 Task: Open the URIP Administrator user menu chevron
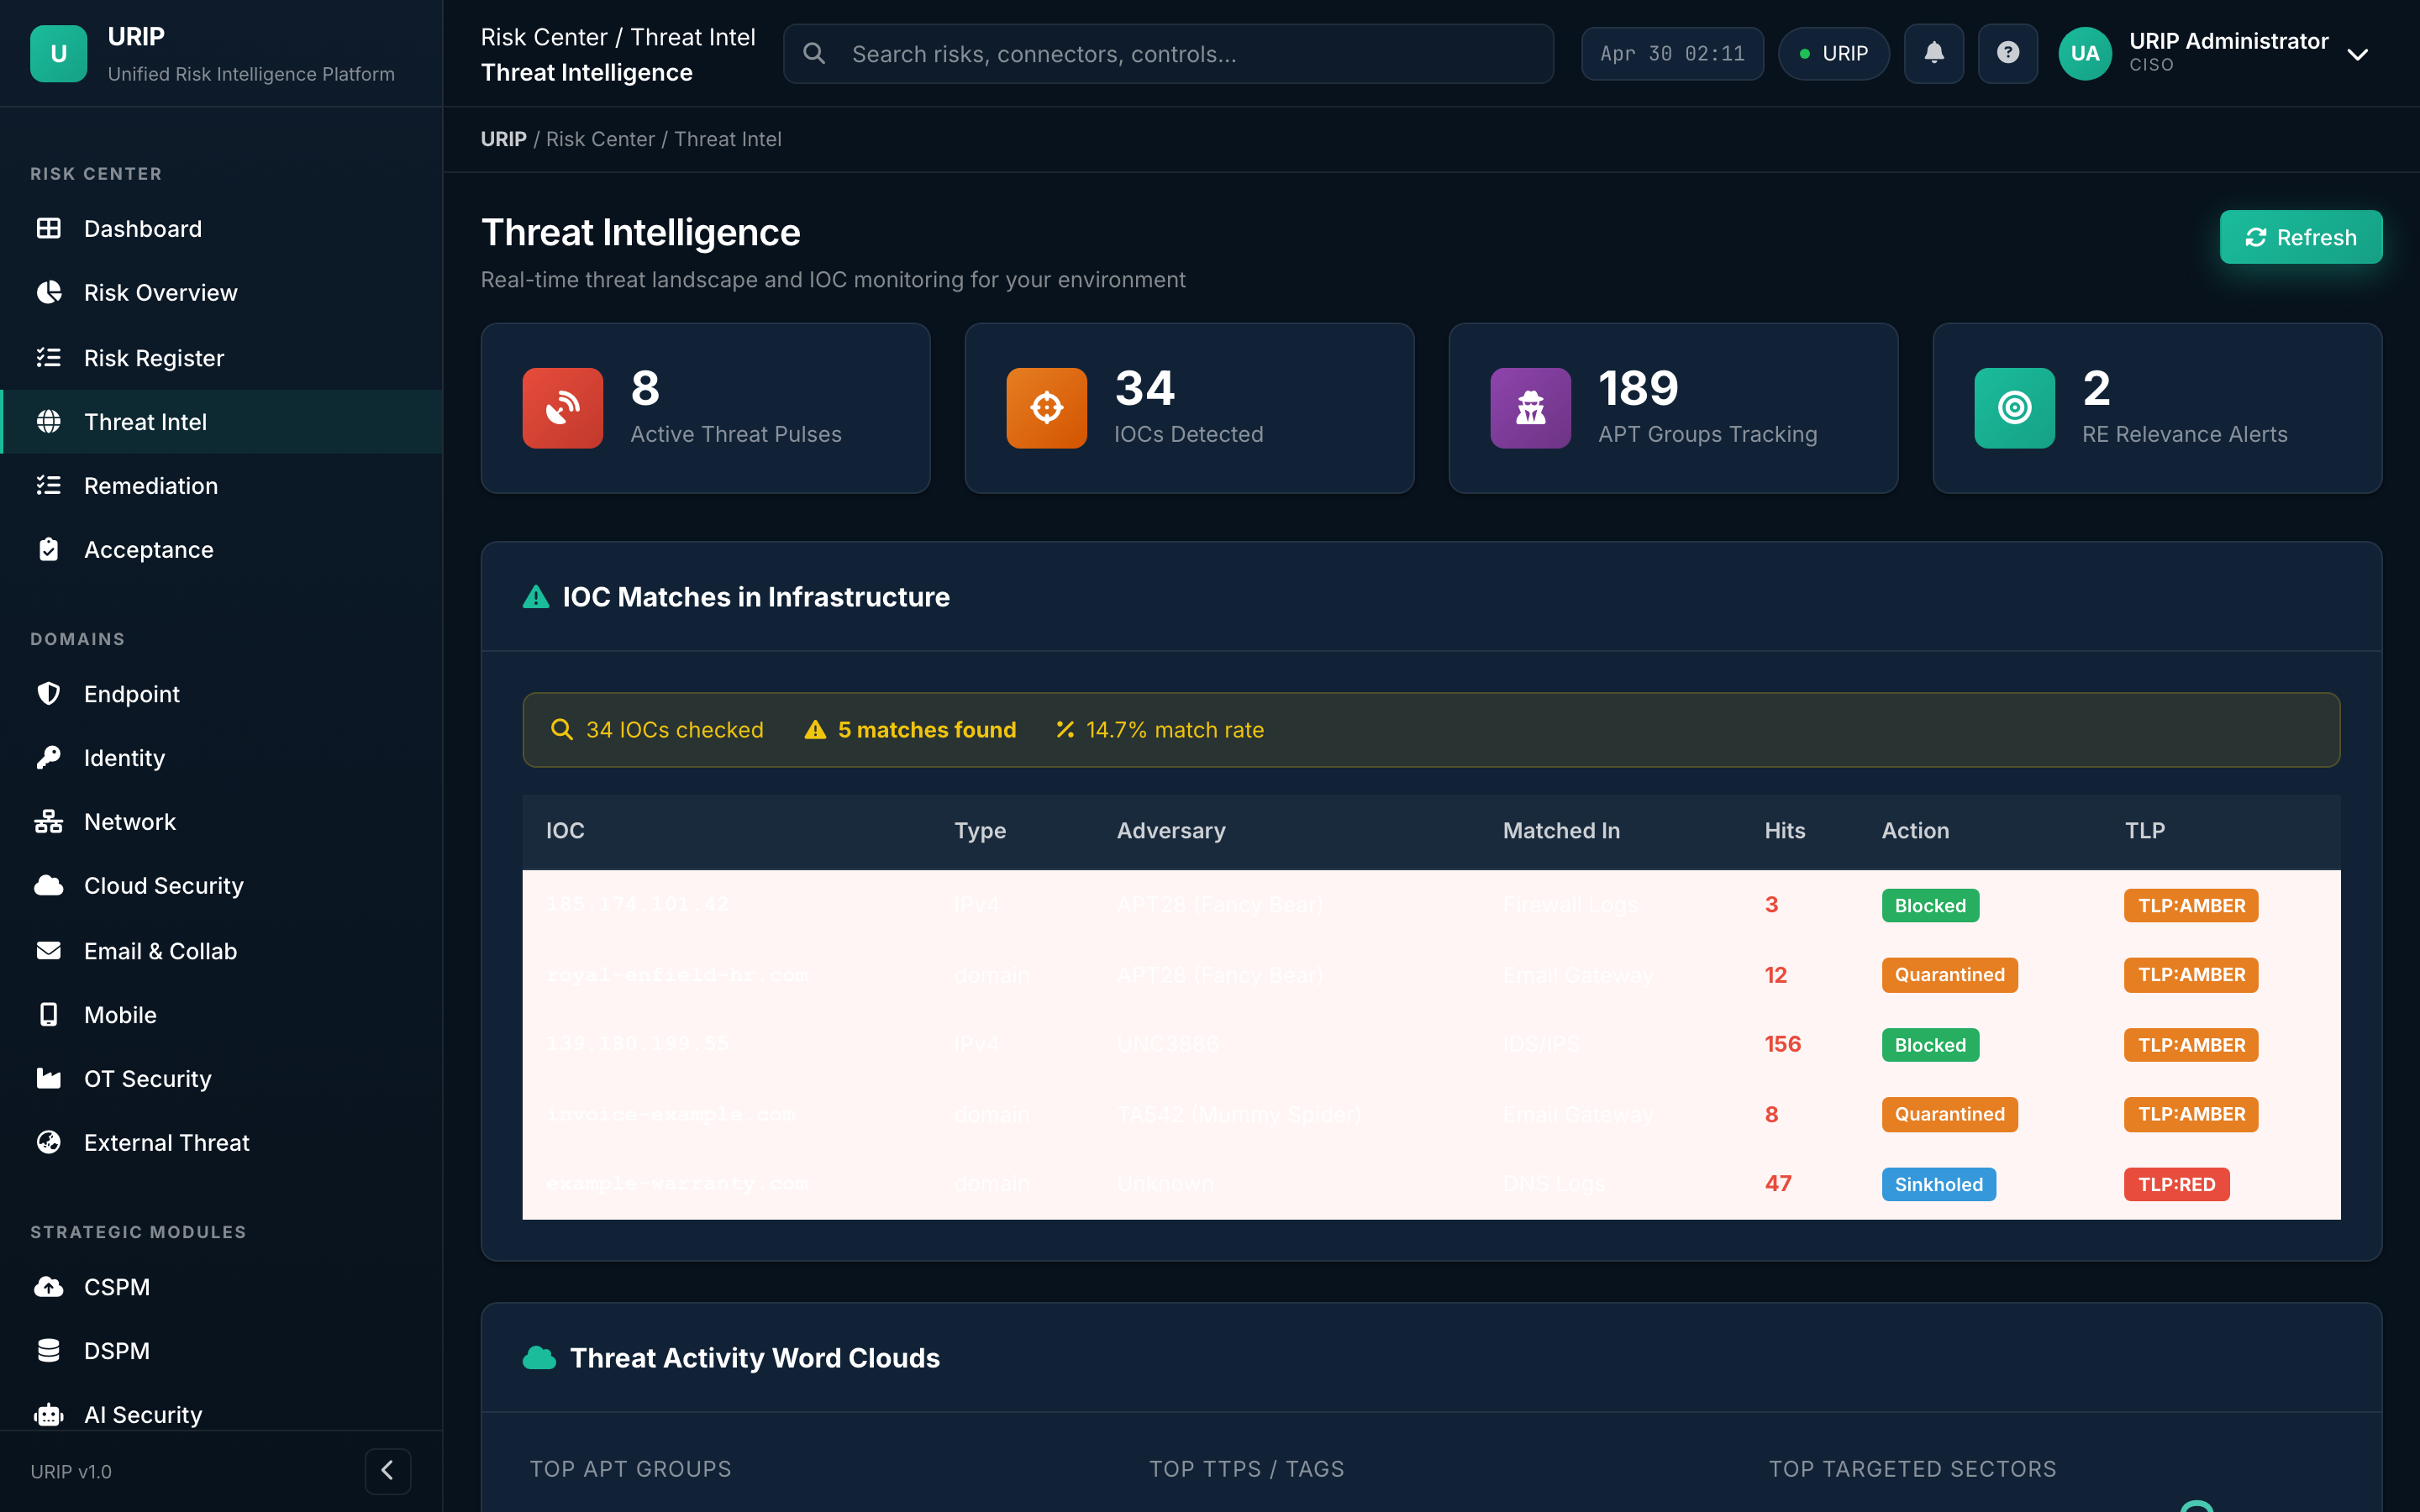click(2358, 54)
